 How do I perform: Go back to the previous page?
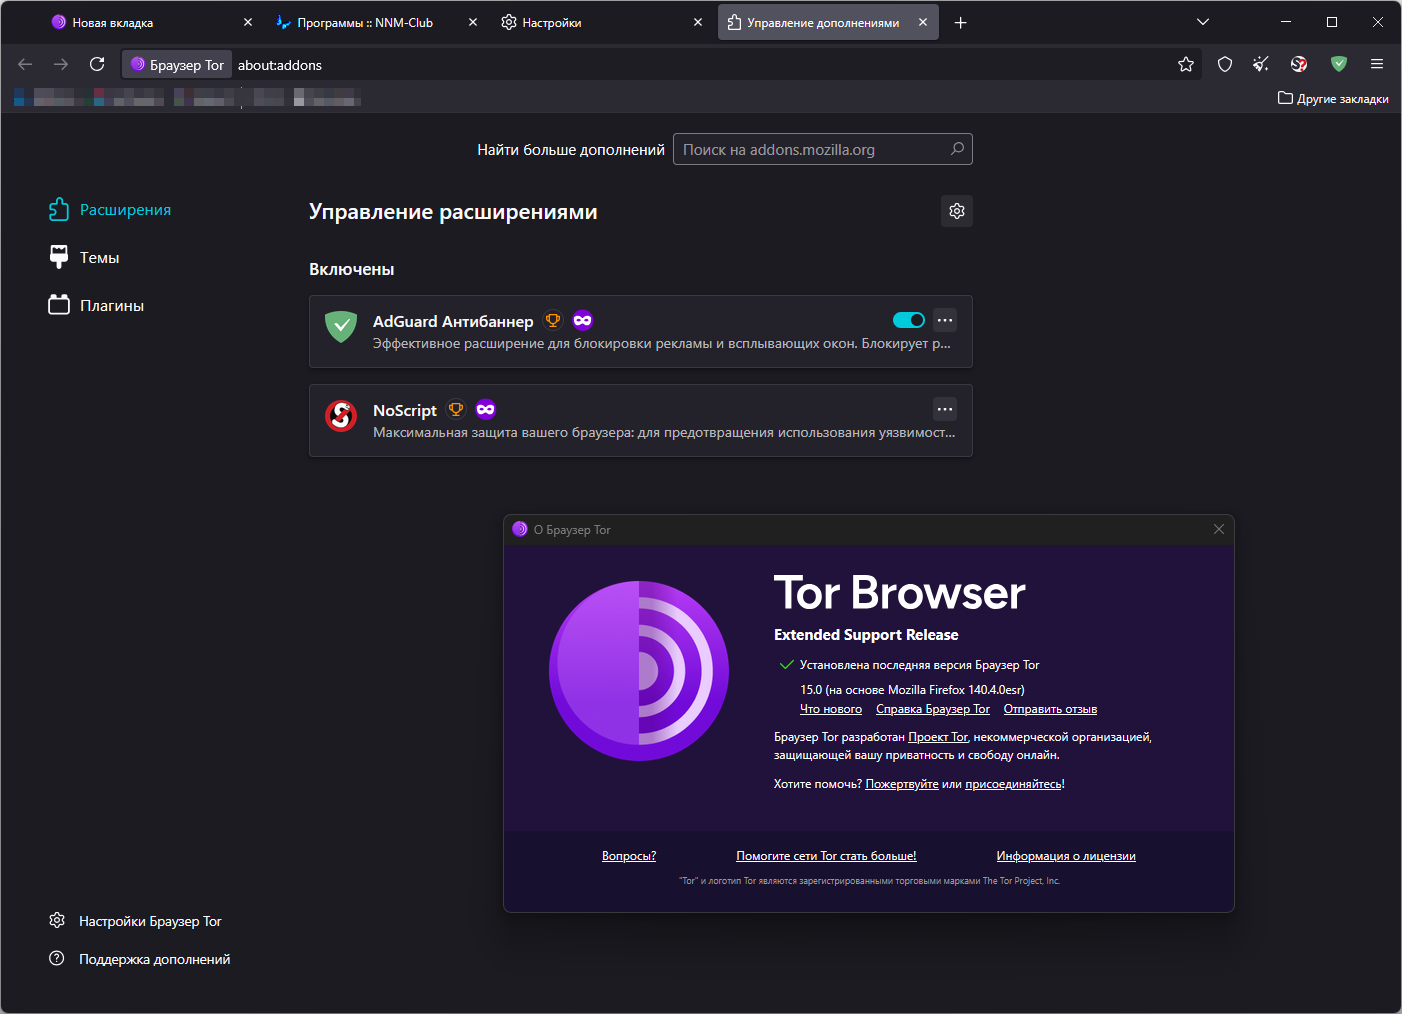[25, 64]
